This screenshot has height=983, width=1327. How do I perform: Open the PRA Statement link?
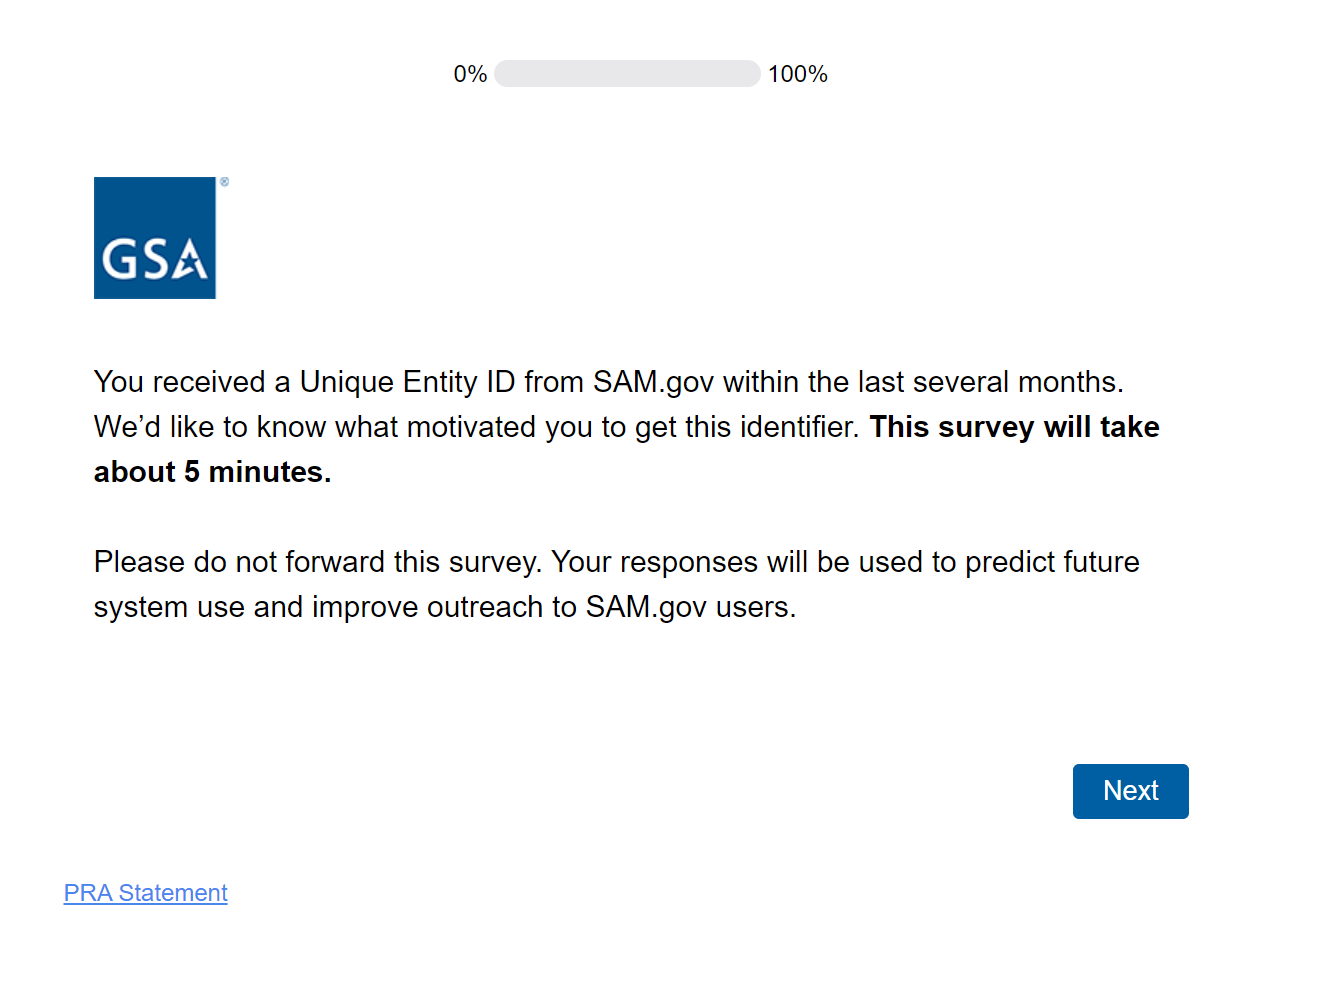(x=146, y=893)
